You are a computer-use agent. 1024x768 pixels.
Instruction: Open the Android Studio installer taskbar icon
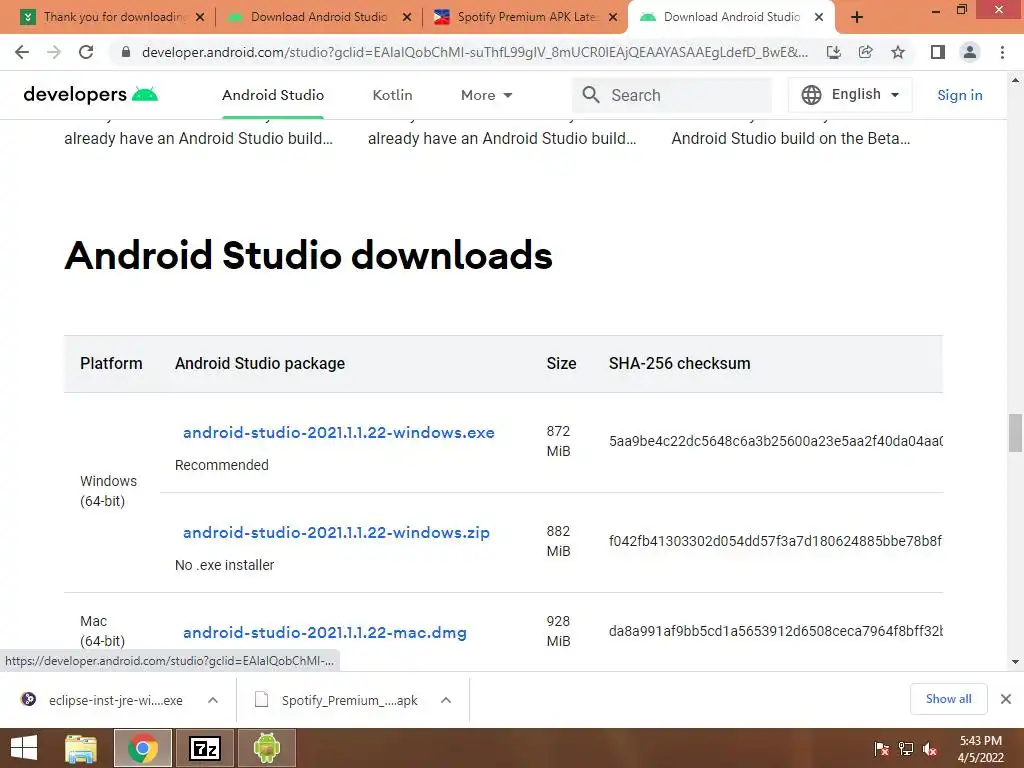pos(267,748)
